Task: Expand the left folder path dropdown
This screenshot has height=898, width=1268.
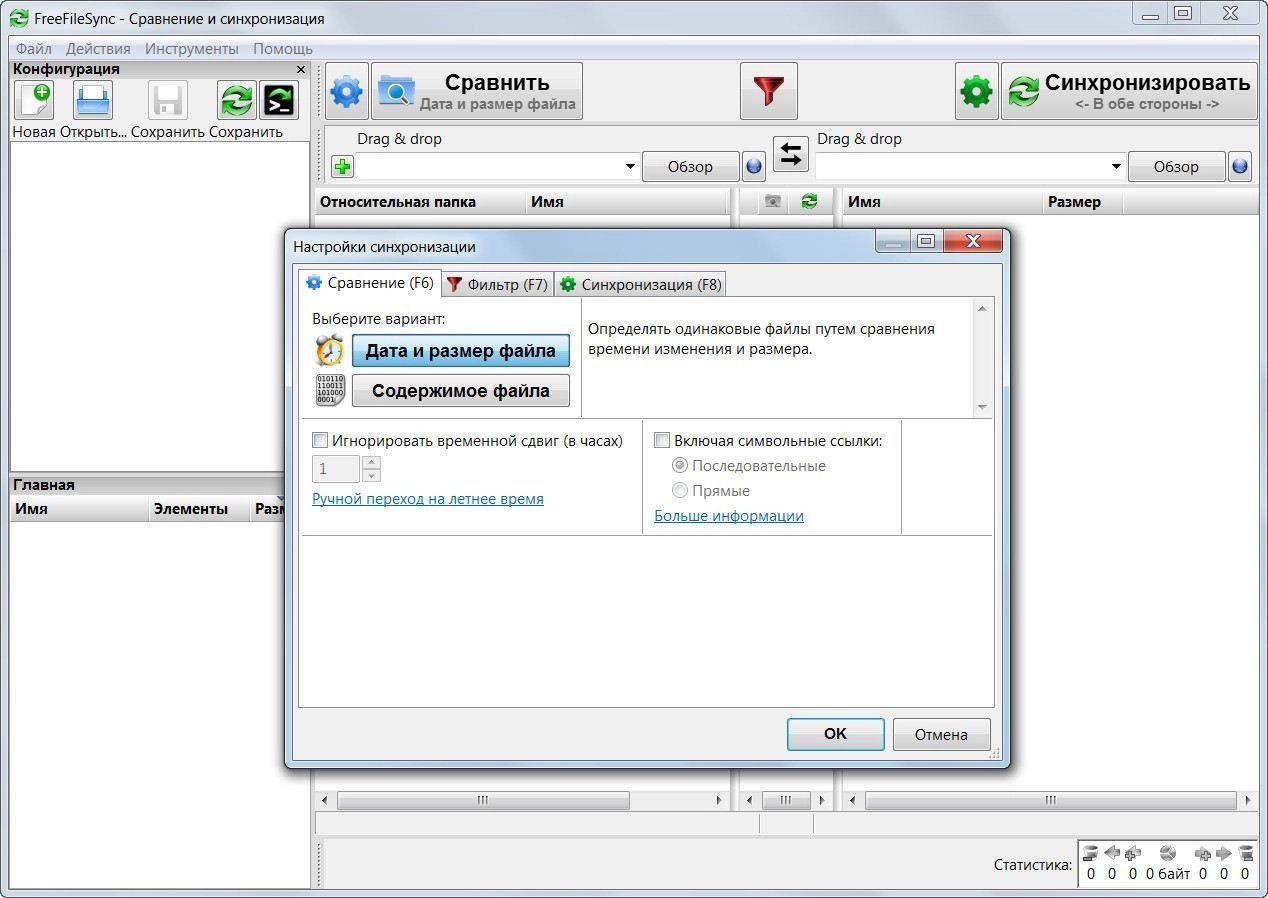Action: [x=630, y=167]
